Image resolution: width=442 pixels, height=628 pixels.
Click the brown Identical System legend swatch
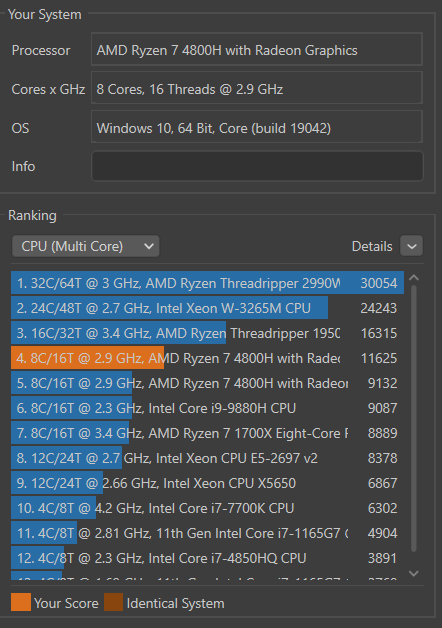pyautogui.click(x=113, y=602)
